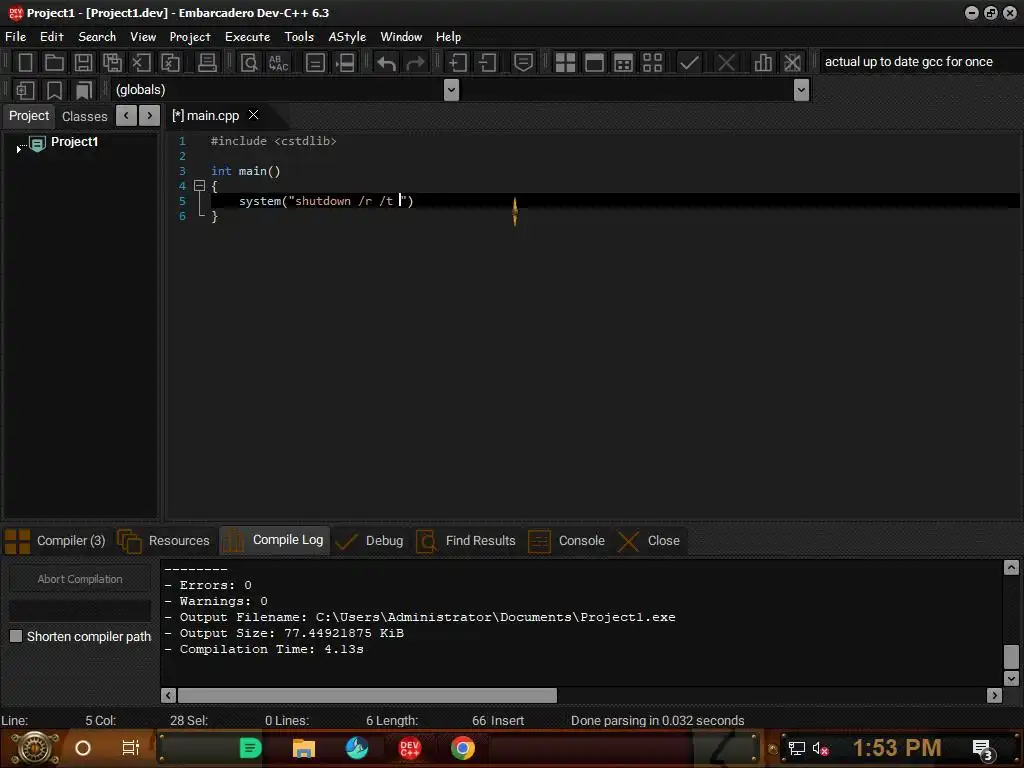The height and width of the screenshot is (768, 1024).
Task: Click the Open project folder icon
Action: pos(54,63)
